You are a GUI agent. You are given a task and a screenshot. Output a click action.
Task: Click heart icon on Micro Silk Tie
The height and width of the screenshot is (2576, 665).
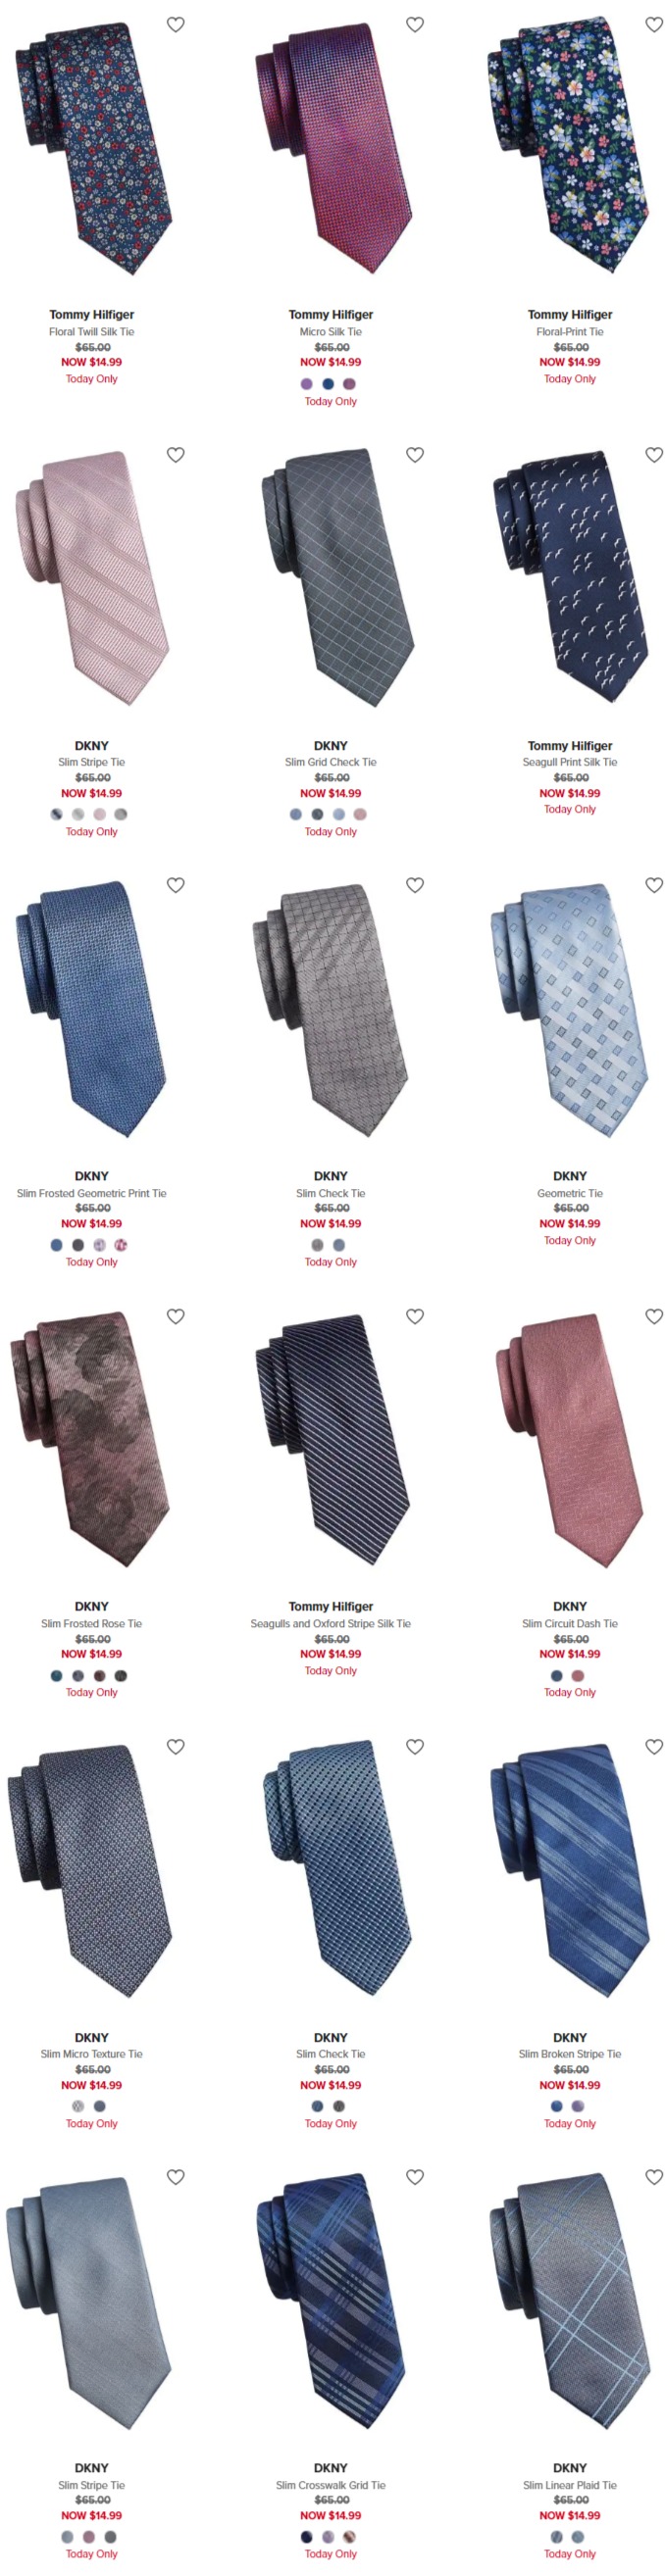pyautogui.click(x=415, y=25)
